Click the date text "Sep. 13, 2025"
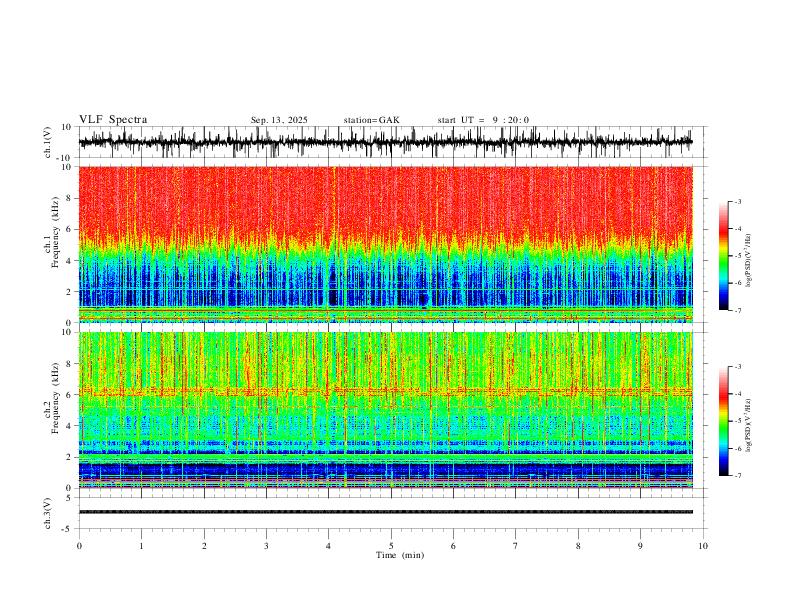The image size is (792, 612). (x=279, y=120)
